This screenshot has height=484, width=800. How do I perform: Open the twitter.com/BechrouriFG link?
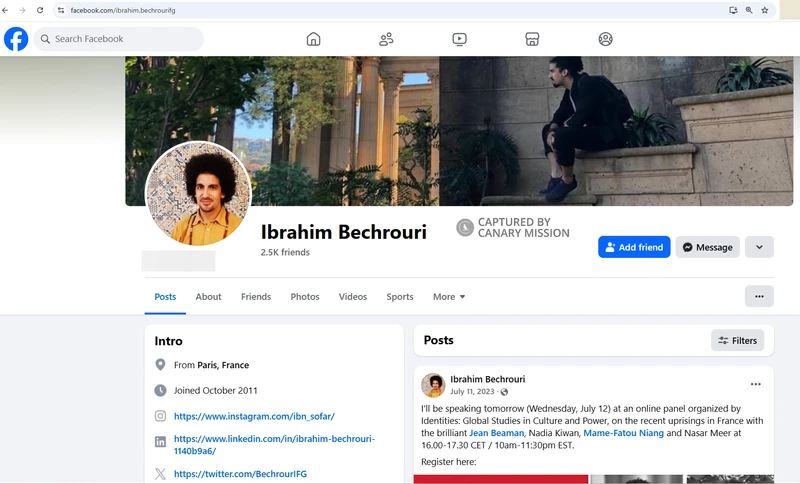(240, 474)
